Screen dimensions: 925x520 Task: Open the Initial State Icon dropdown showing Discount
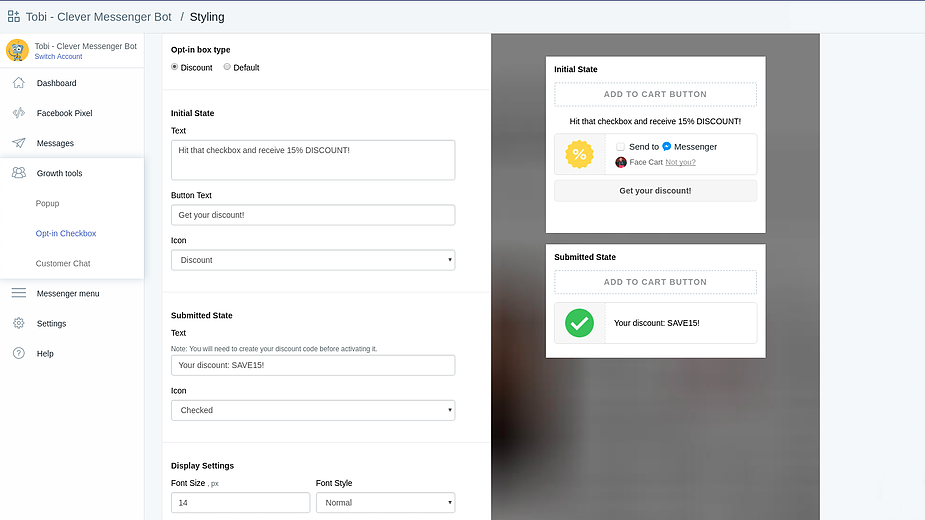point(313,260)
